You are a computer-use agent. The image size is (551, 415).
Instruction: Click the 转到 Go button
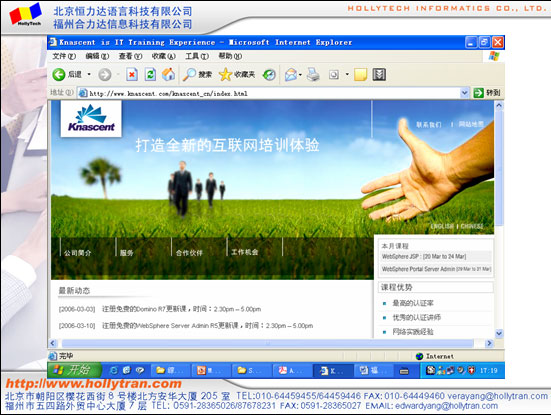[487, 93]
